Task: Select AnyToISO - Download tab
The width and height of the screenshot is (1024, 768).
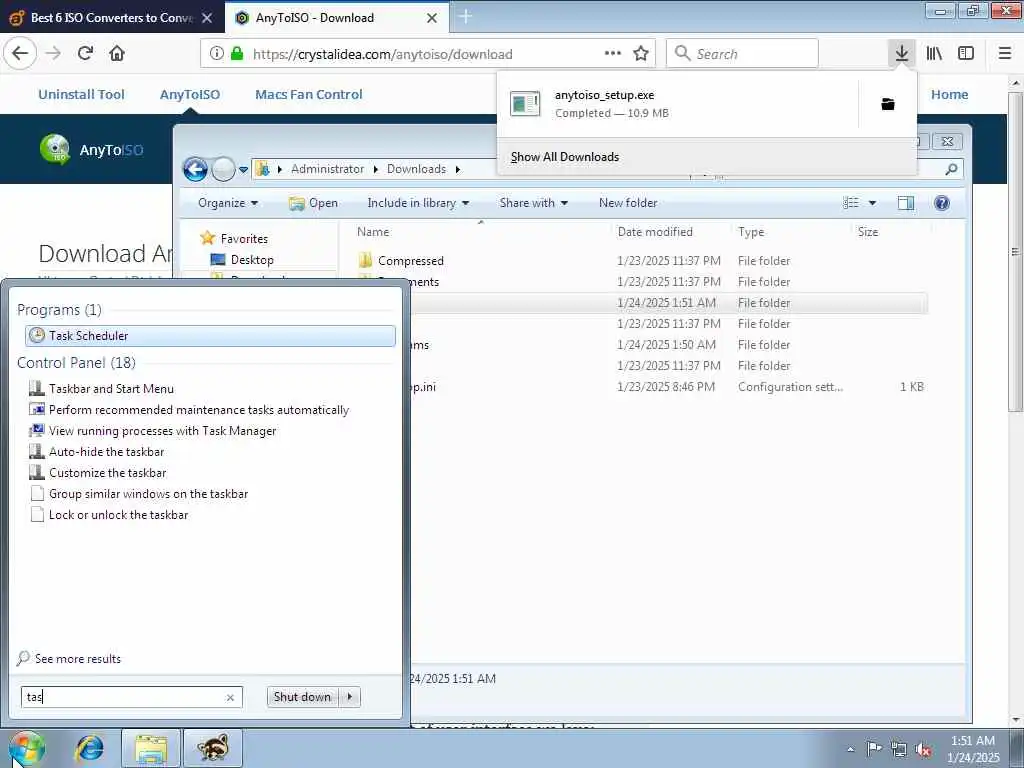Action: (337, 18)
